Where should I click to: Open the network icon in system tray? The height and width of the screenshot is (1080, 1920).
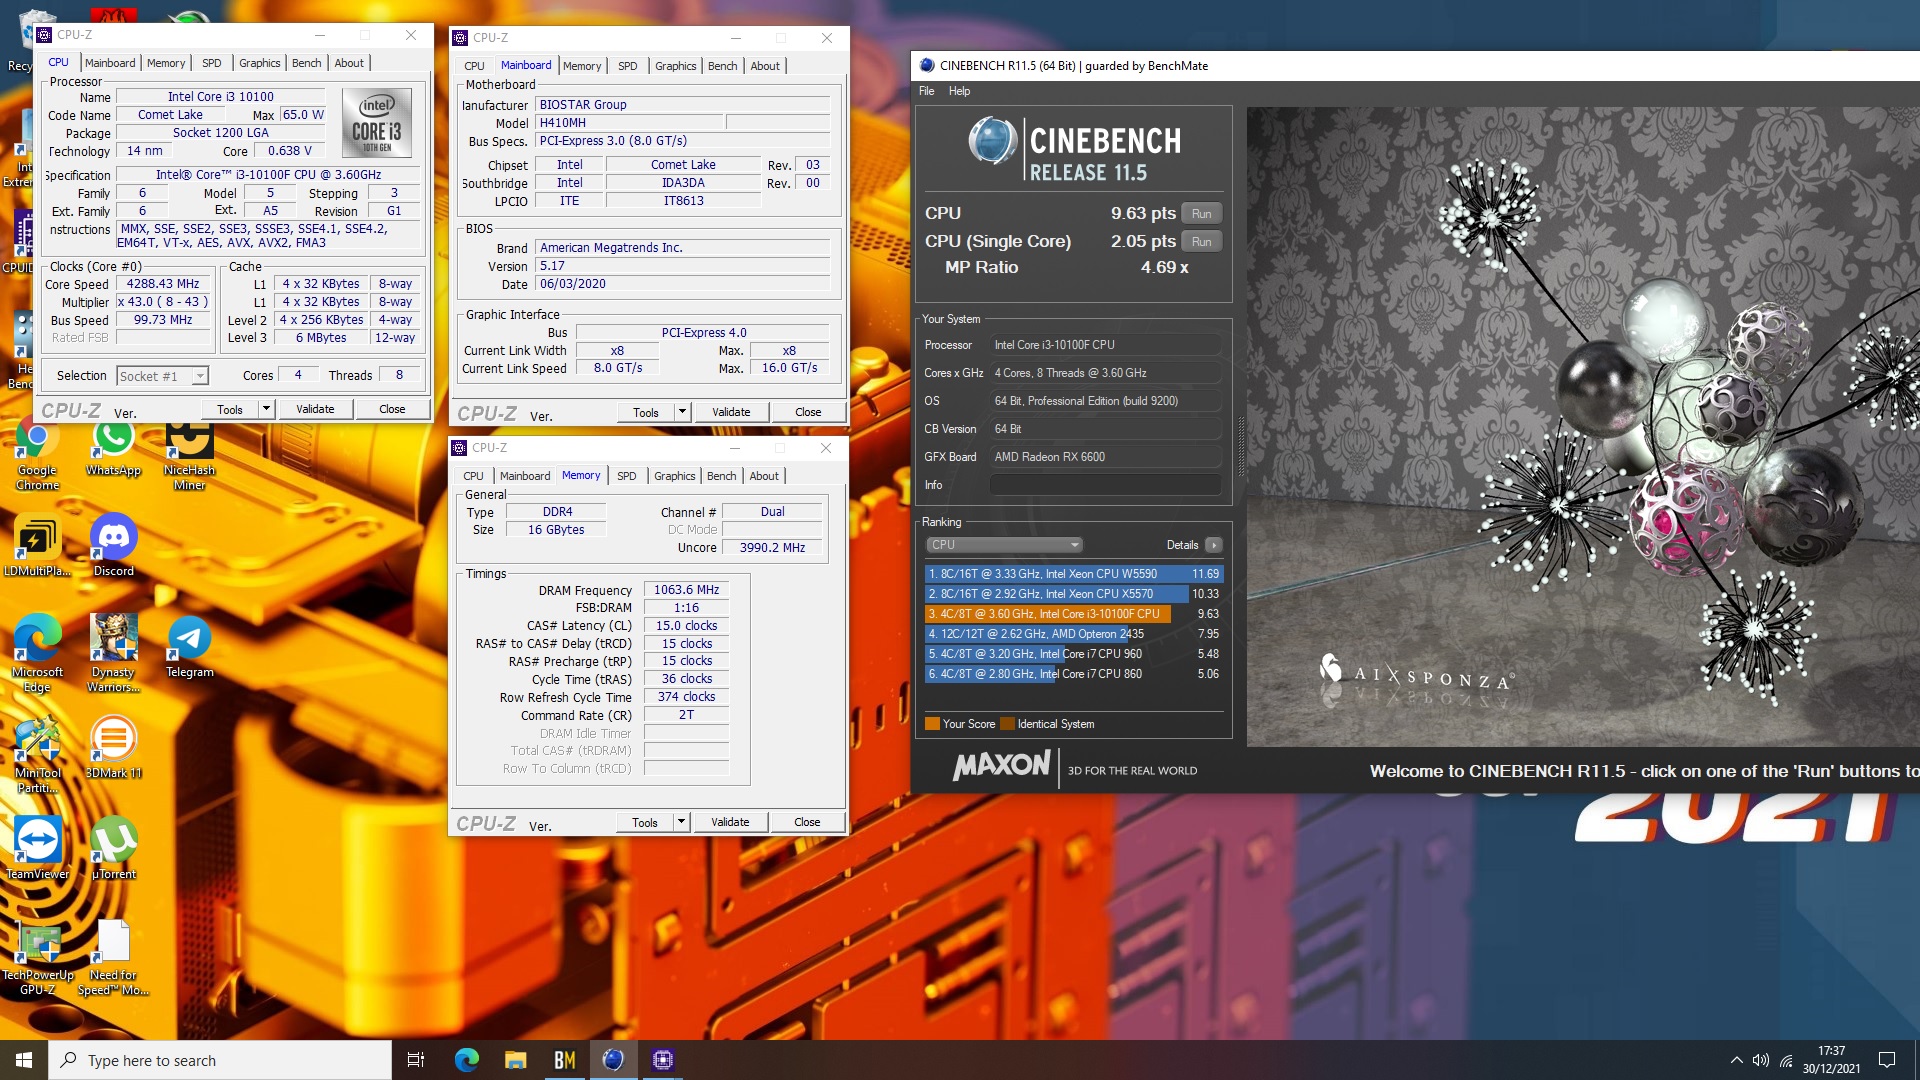tap(1786, 1060)
